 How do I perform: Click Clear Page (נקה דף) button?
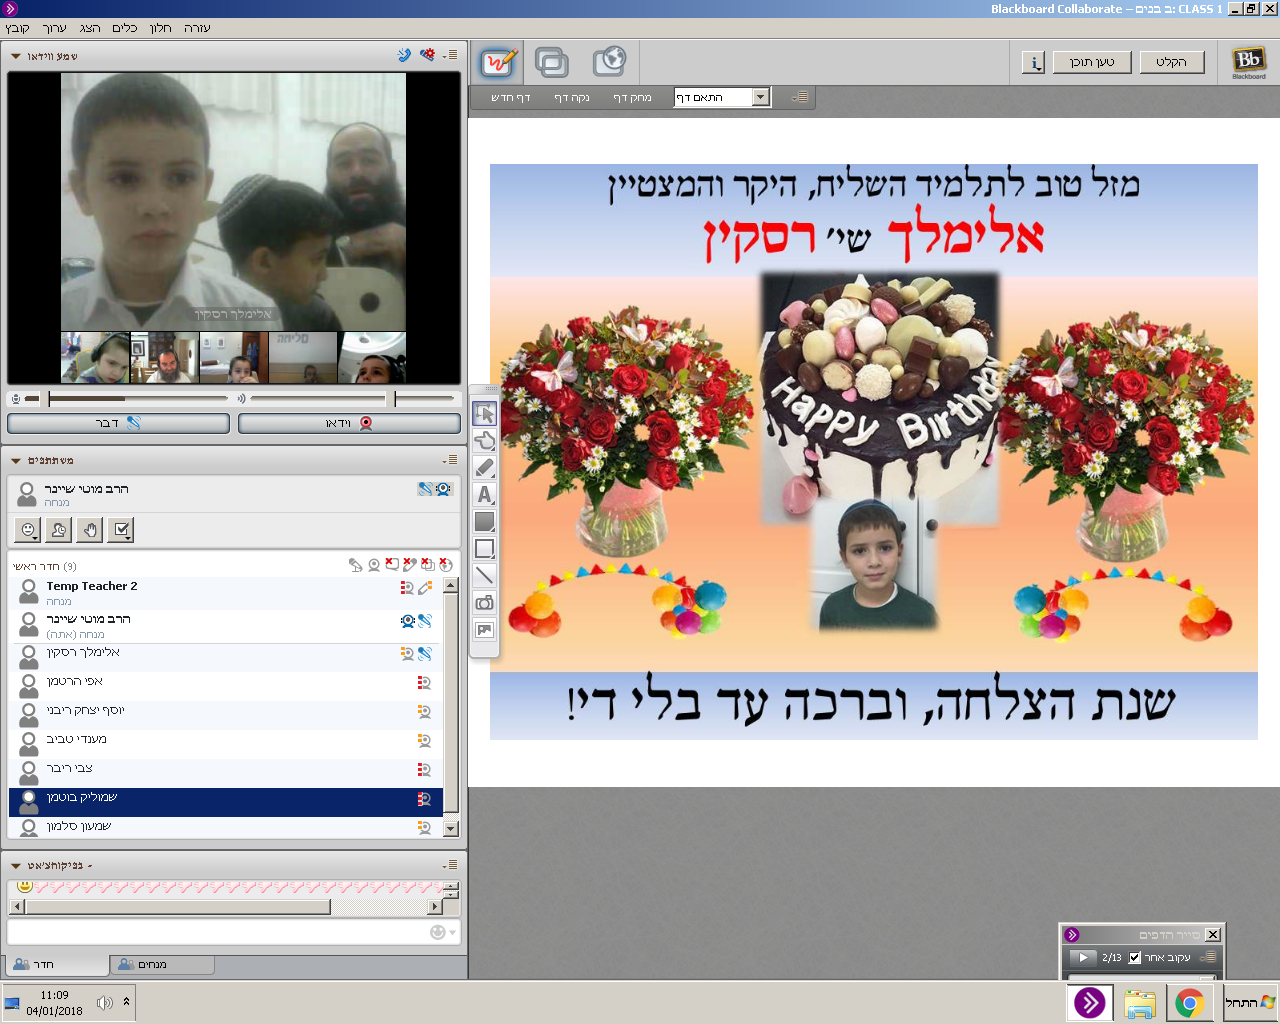[x=572, y=97]
